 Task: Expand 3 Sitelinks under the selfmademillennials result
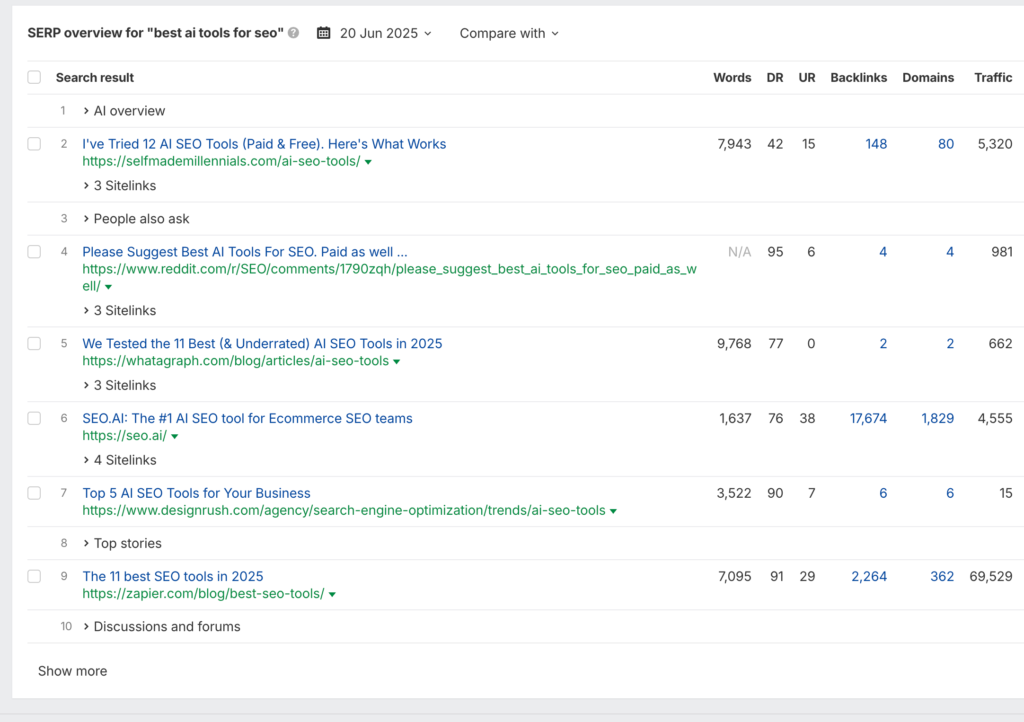pos(120,186)
